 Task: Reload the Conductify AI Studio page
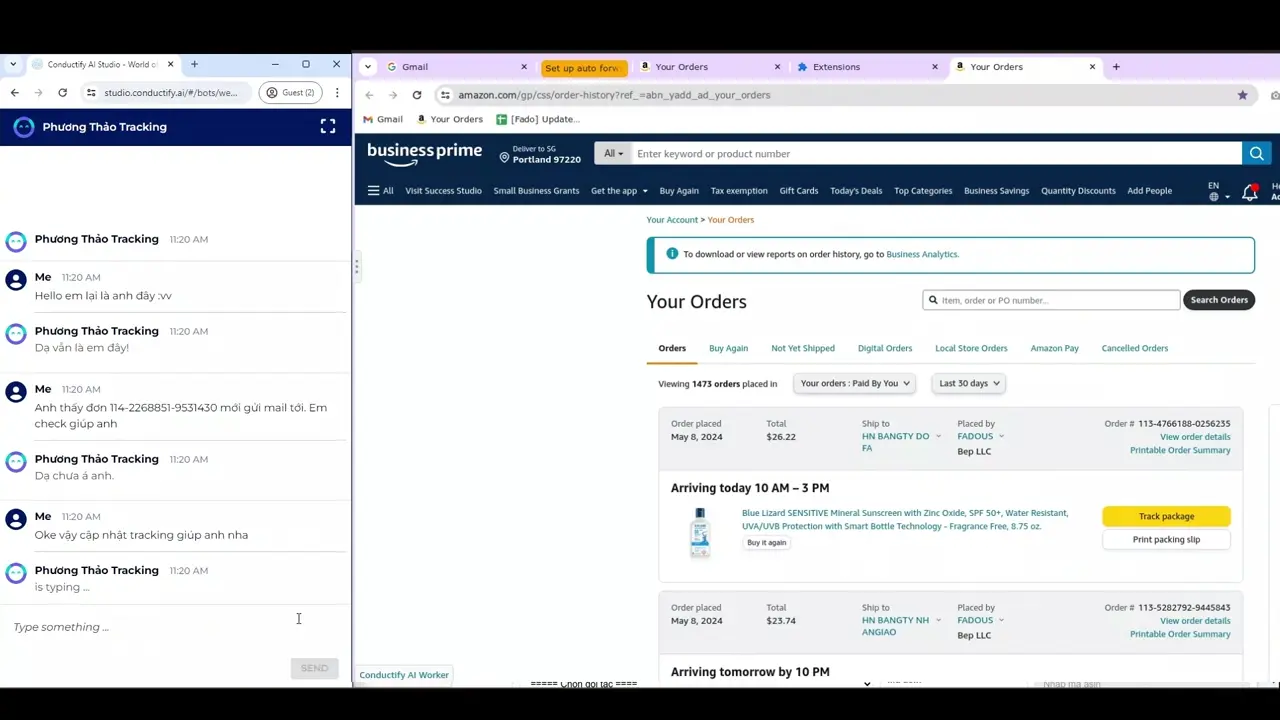point(62,93)
